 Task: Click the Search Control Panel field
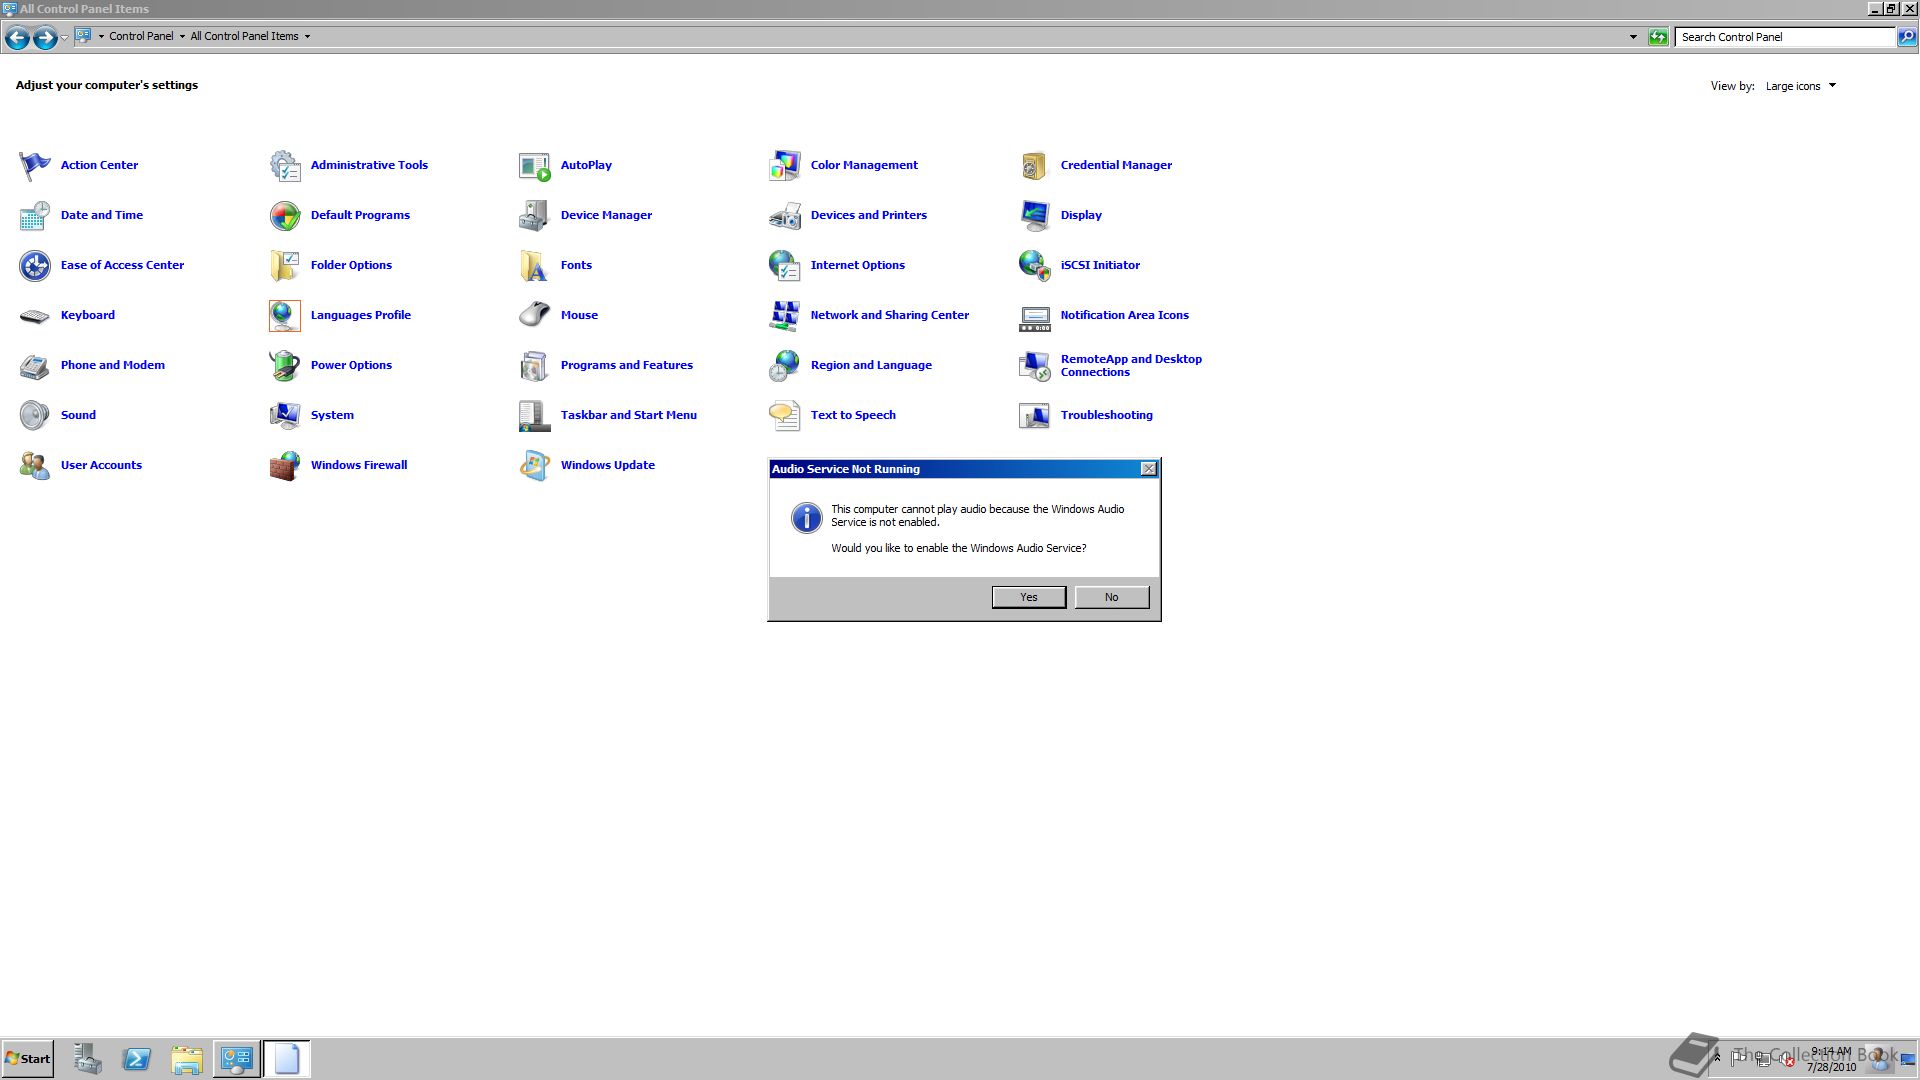[x=1785, y=37]
